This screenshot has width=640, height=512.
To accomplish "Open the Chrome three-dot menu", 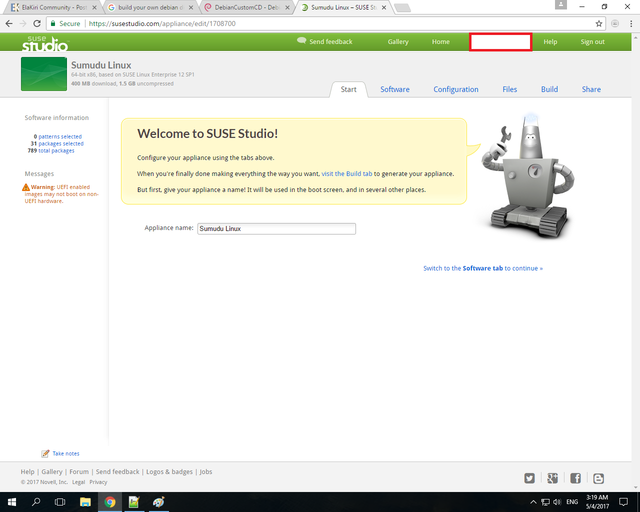I will (631, 24).
